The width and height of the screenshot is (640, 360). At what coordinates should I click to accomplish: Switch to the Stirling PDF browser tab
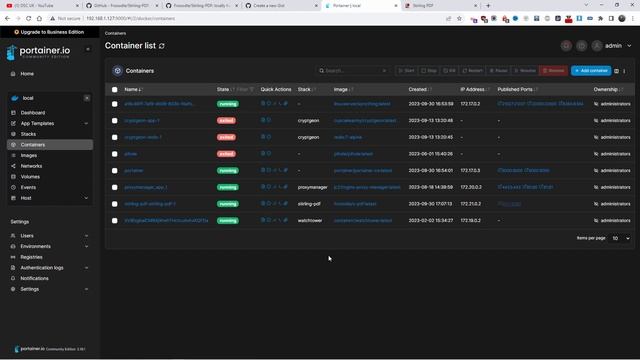(442, 6)
